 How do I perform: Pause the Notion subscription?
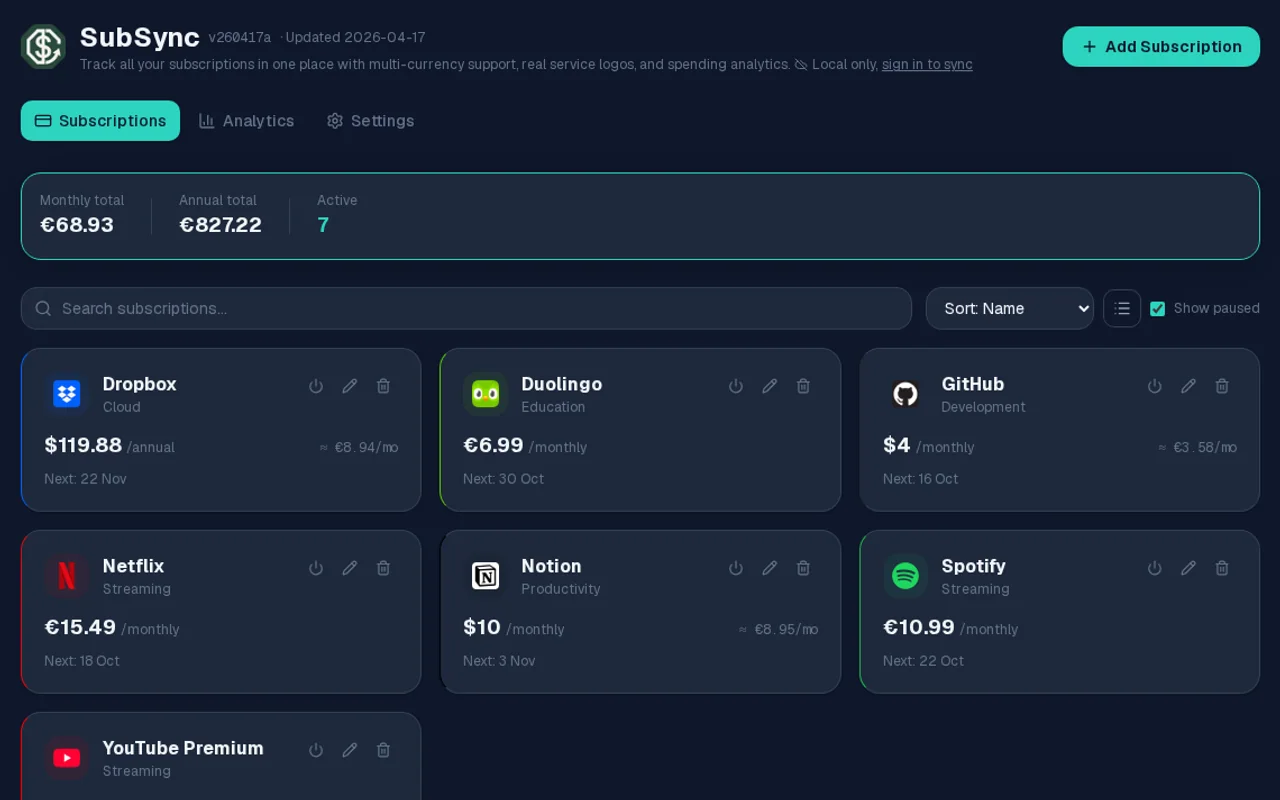(x=736, y=568)
